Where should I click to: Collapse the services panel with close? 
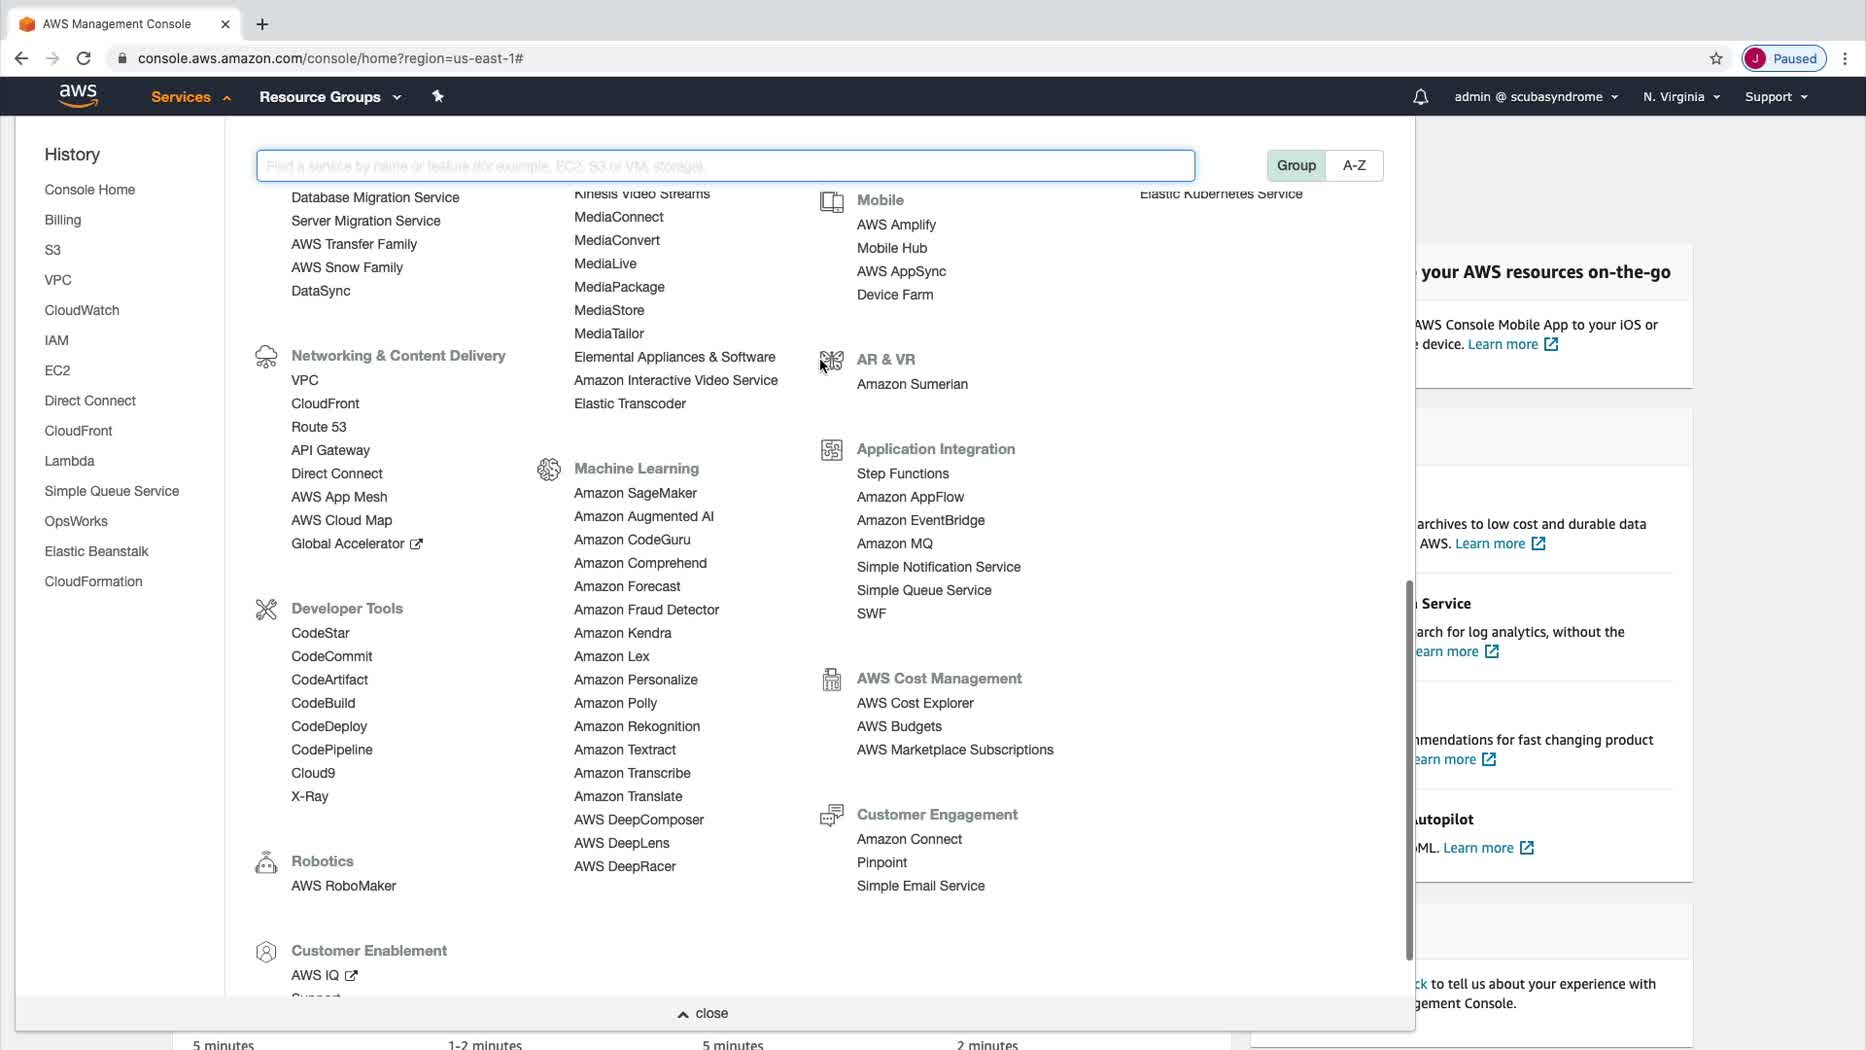click(x=703, y=1014)
